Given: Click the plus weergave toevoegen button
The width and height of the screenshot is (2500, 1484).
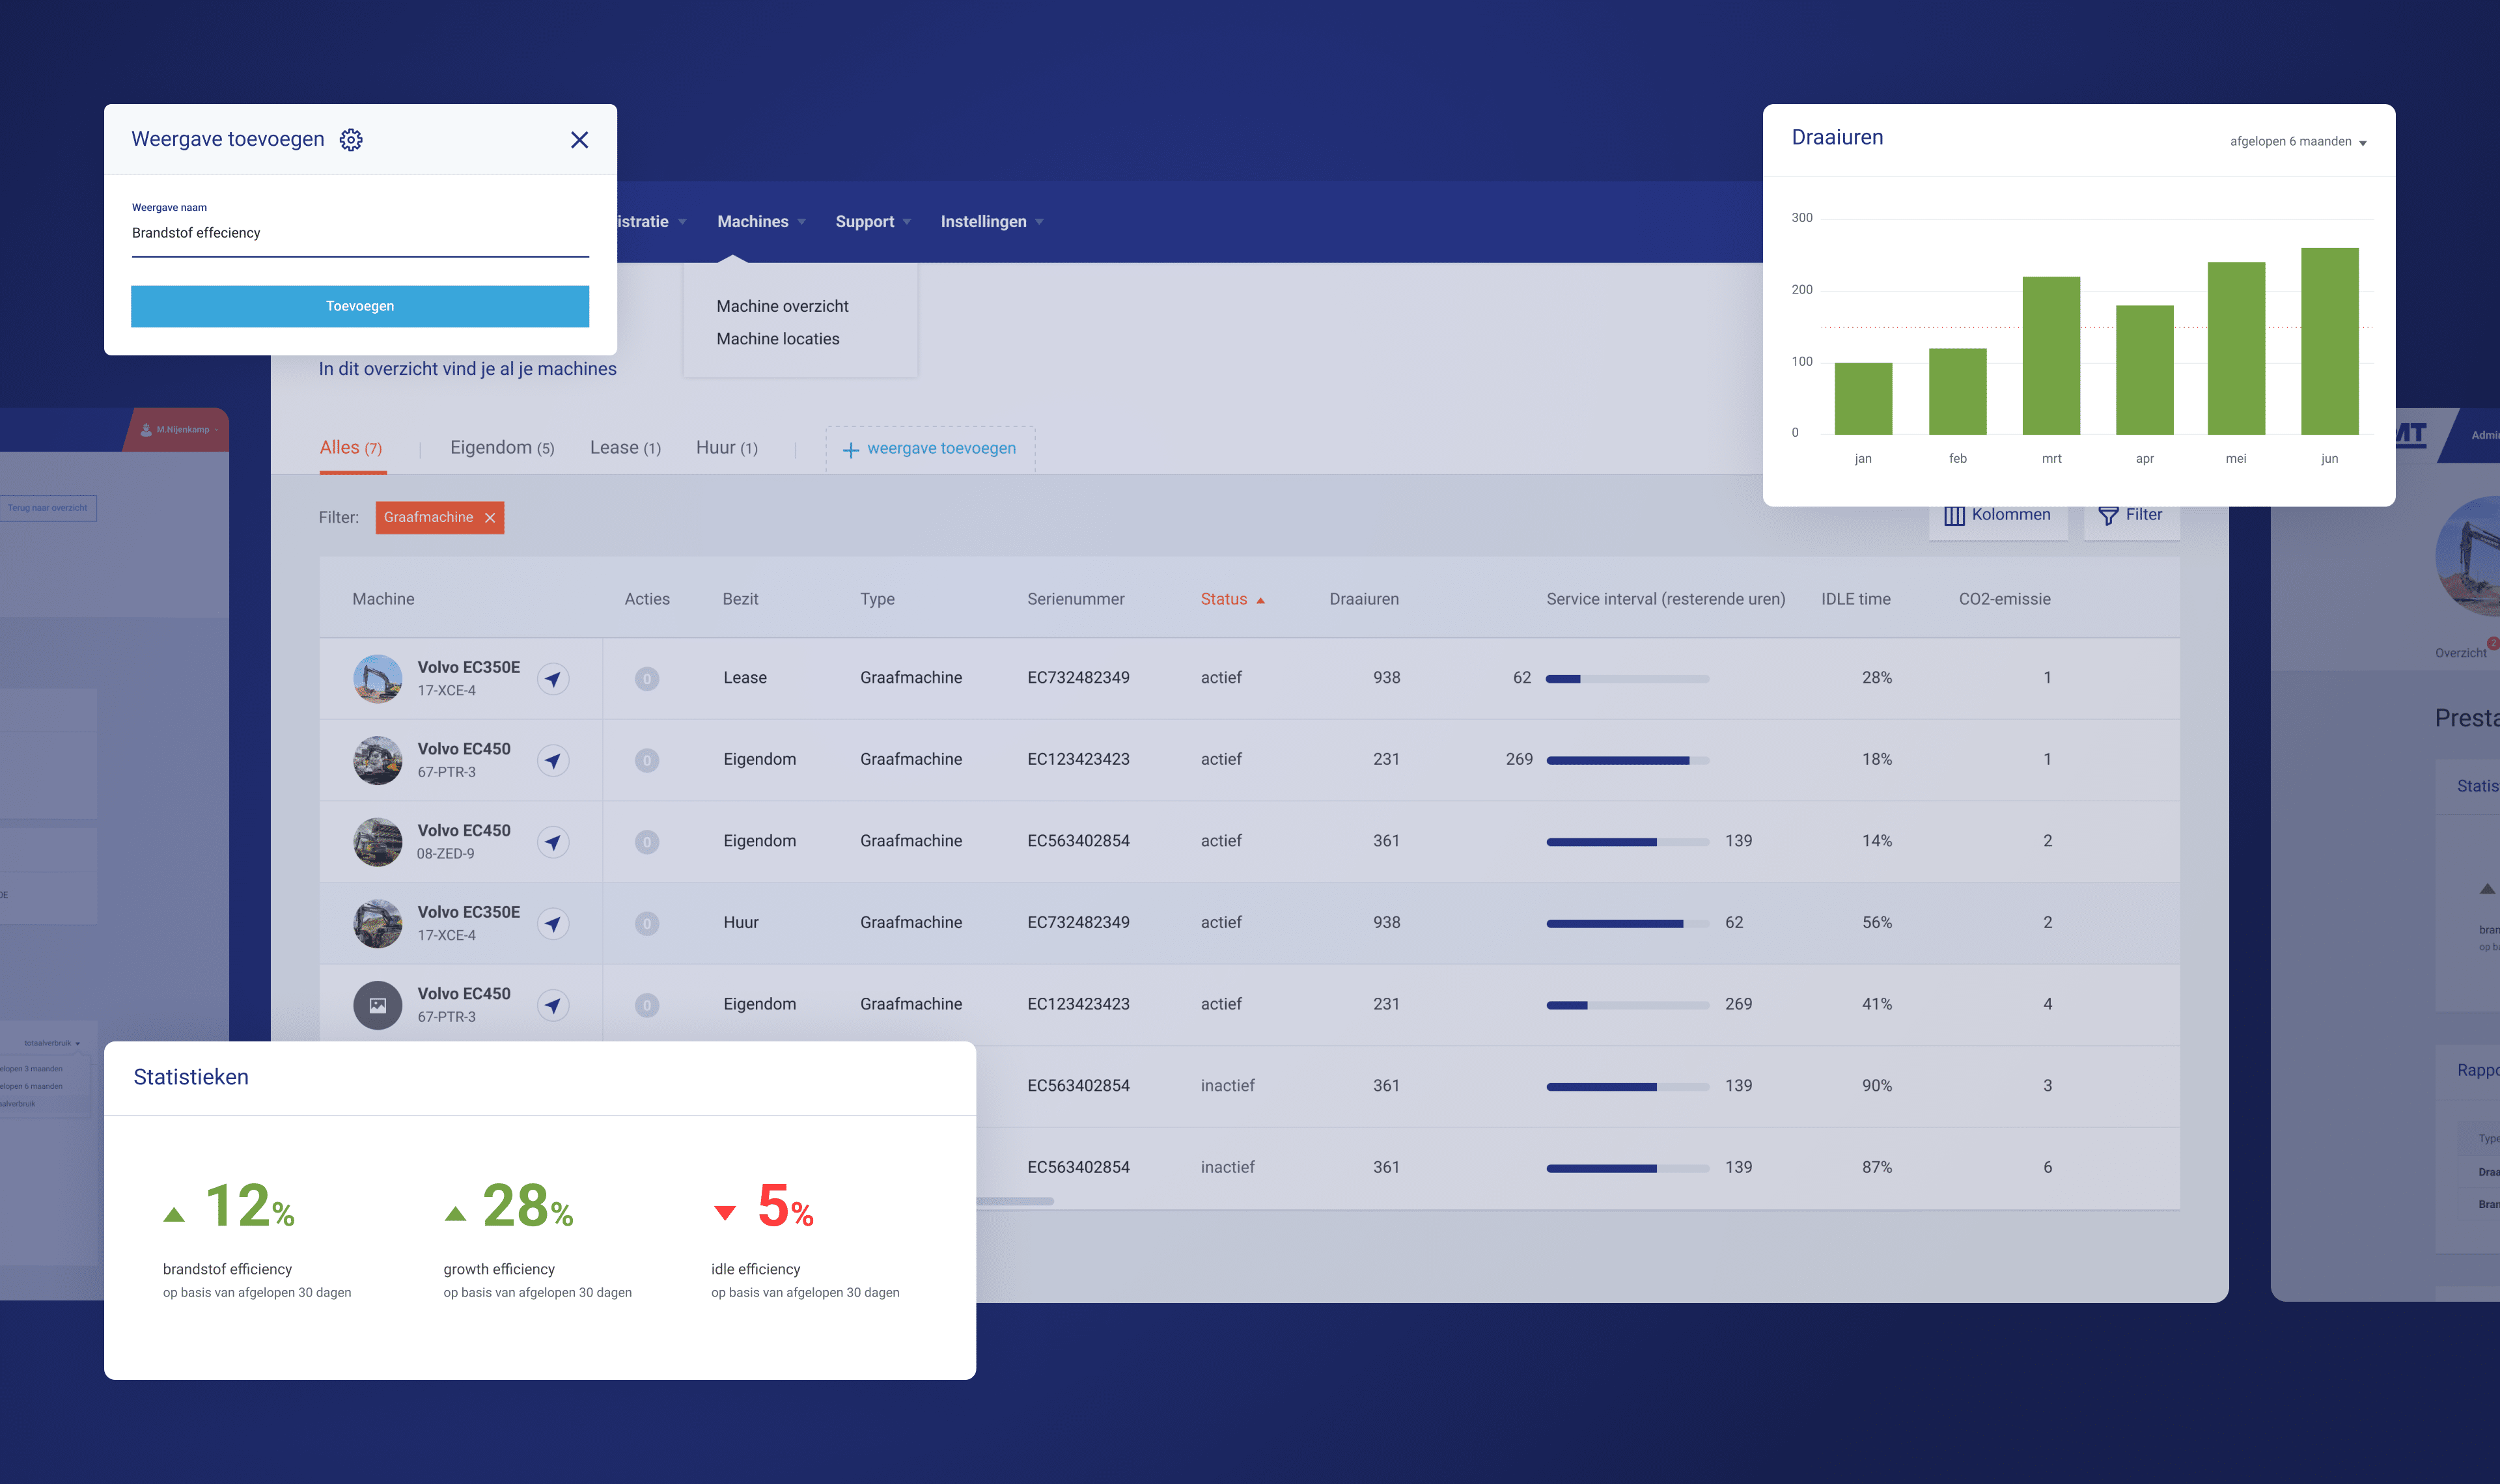Looking at the screenshot, I should (x=930, y=449).
